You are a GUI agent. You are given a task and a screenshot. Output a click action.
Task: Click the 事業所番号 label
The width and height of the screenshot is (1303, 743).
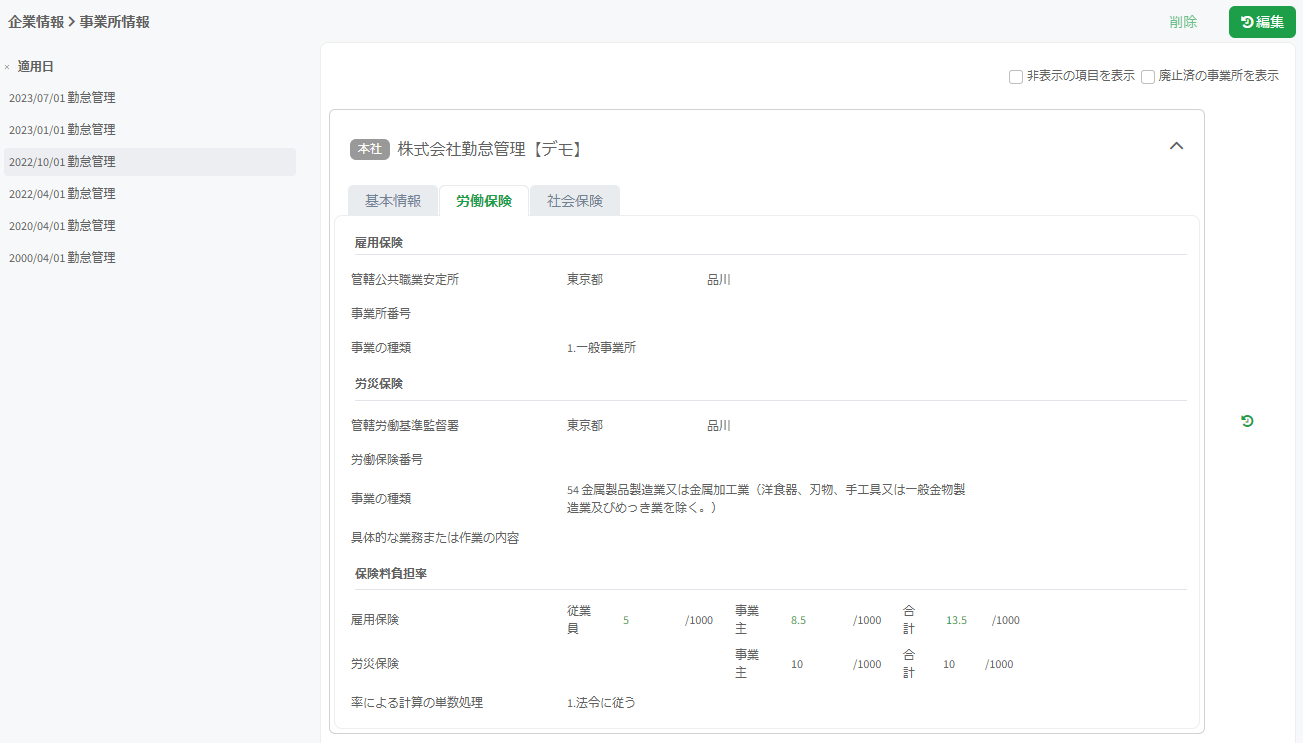tap(381, 314)
